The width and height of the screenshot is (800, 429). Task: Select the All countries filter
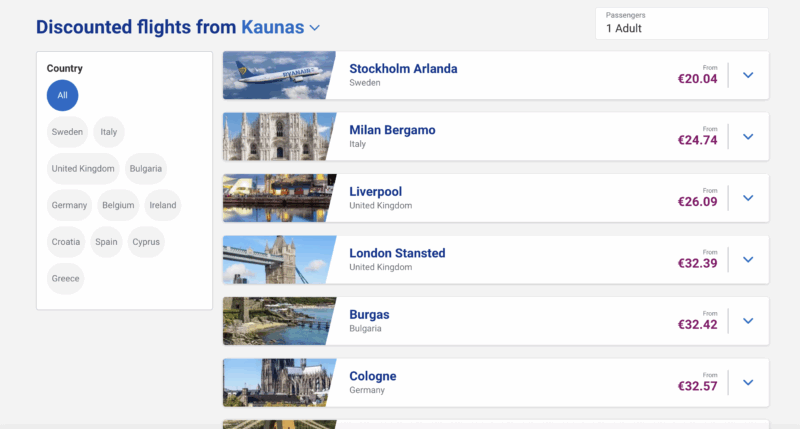[62, 96]
